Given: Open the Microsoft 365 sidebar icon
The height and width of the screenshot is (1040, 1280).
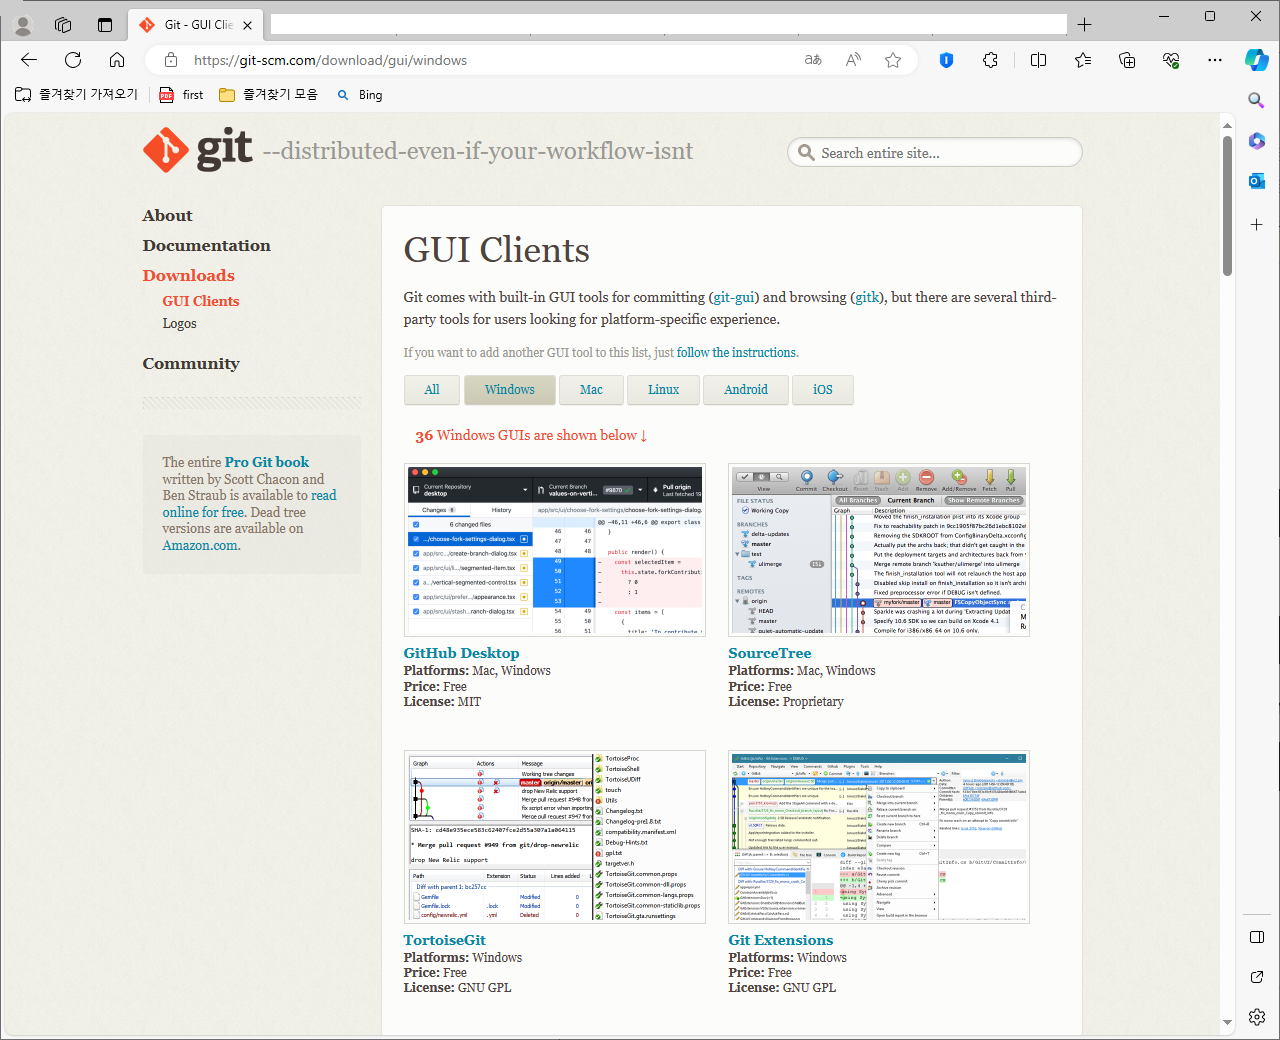Looking at the screenshot, I should tap(1257, 141).
